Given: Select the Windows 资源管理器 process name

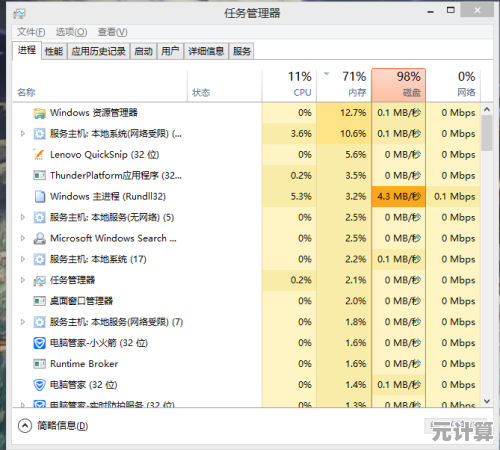Looking at the screenshot, I should 94,113.
